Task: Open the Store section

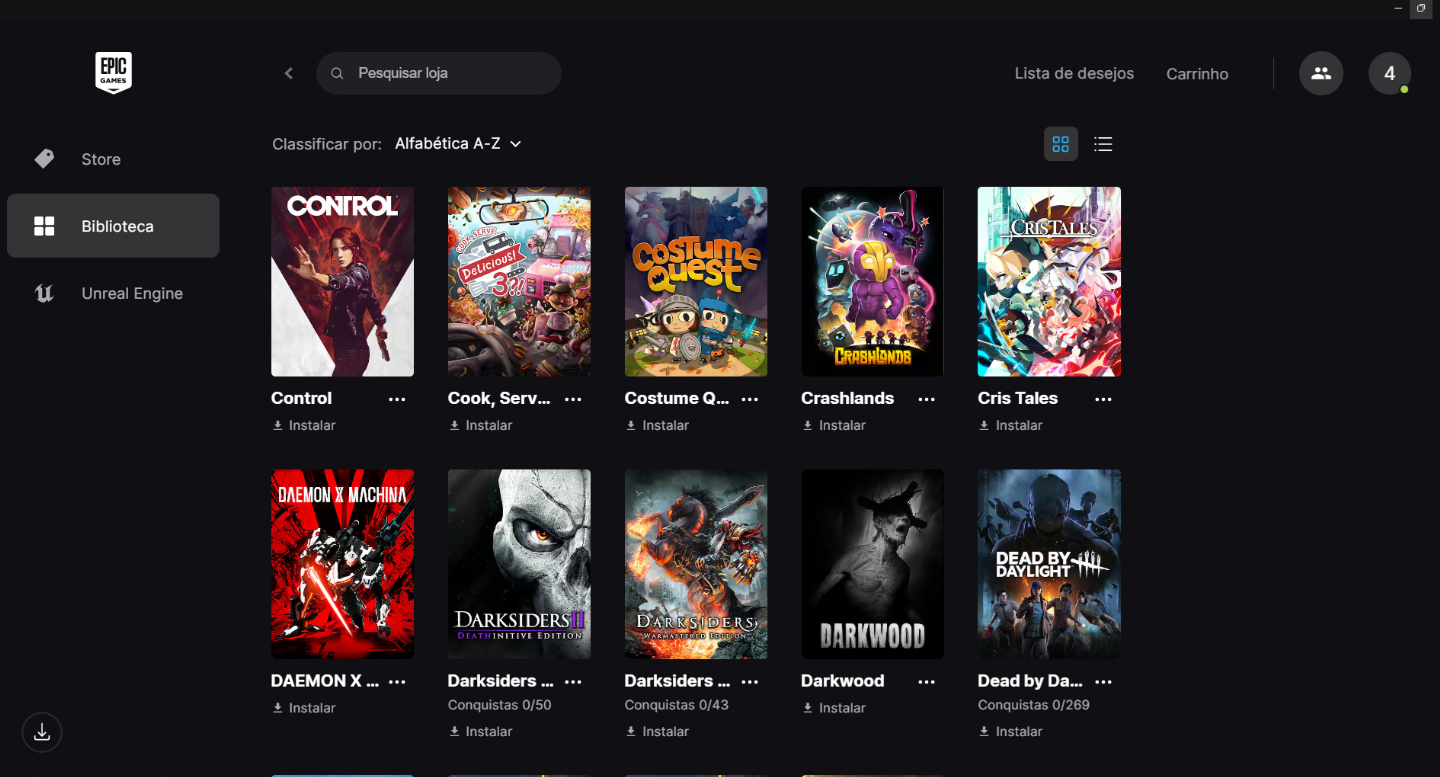Action: [x=113, y=159]
